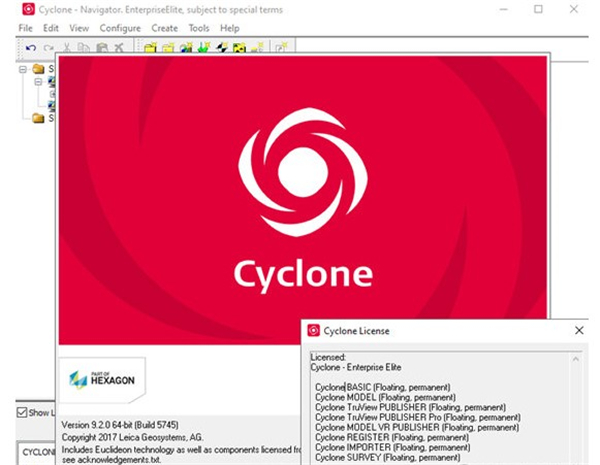
Task: Click the Redo arrow in the toolbar
Action: 48,48
